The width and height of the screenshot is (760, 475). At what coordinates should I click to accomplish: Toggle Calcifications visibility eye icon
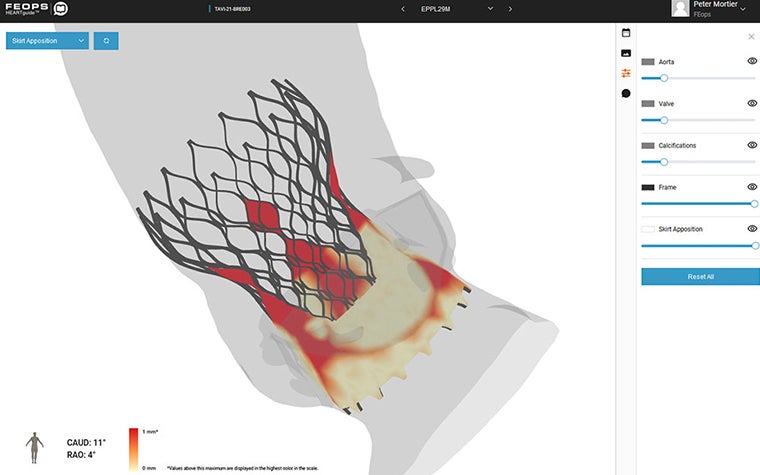point(752,145)
